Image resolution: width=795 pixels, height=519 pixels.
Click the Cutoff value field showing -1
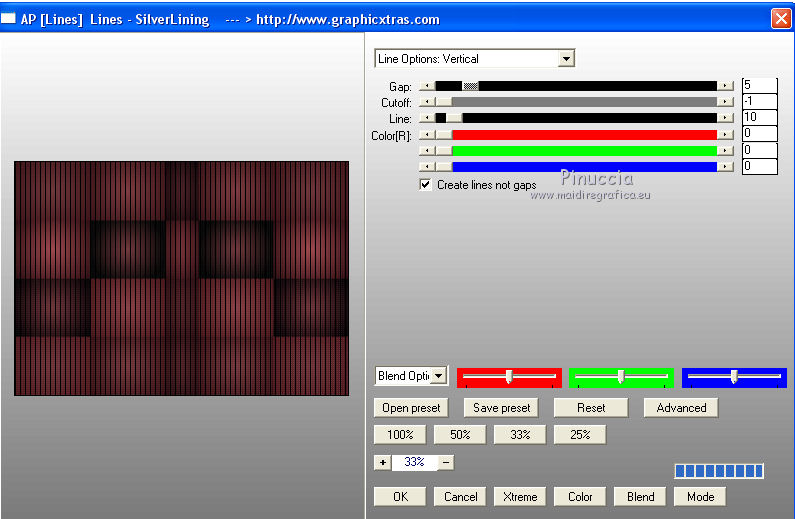[x=760, y=101]
